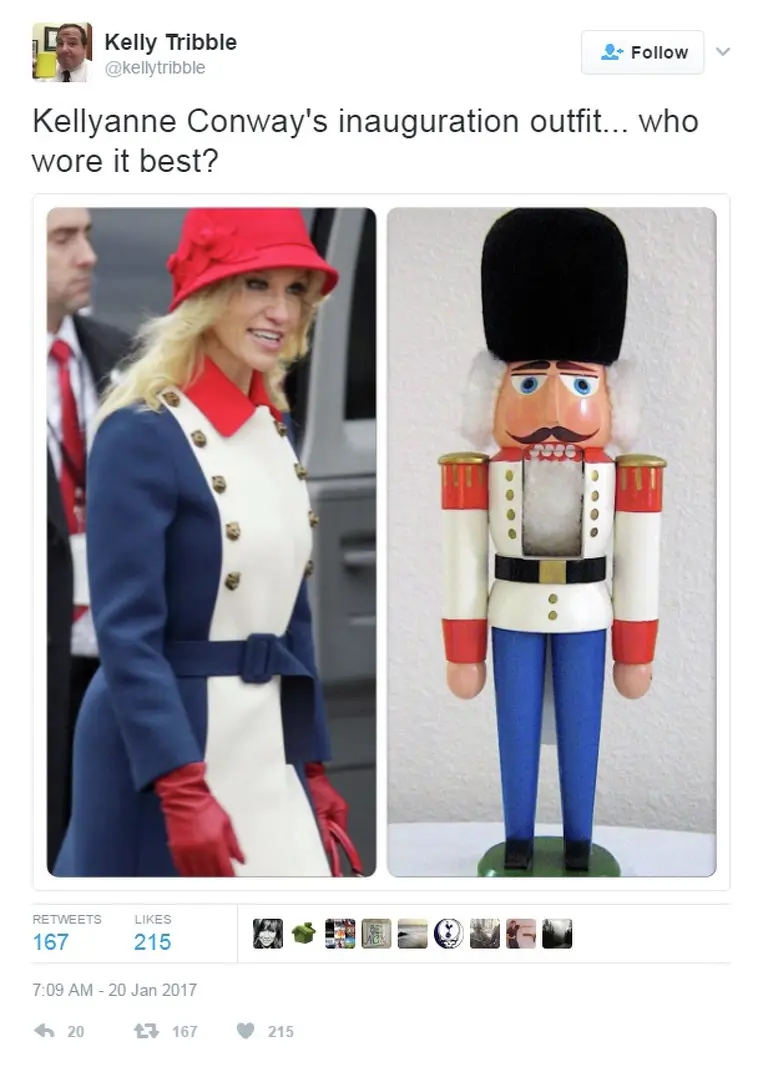Open the black-and-white portrait liker avatar
This screenshot has width=768, height=1072.
[x=268, y=933]
